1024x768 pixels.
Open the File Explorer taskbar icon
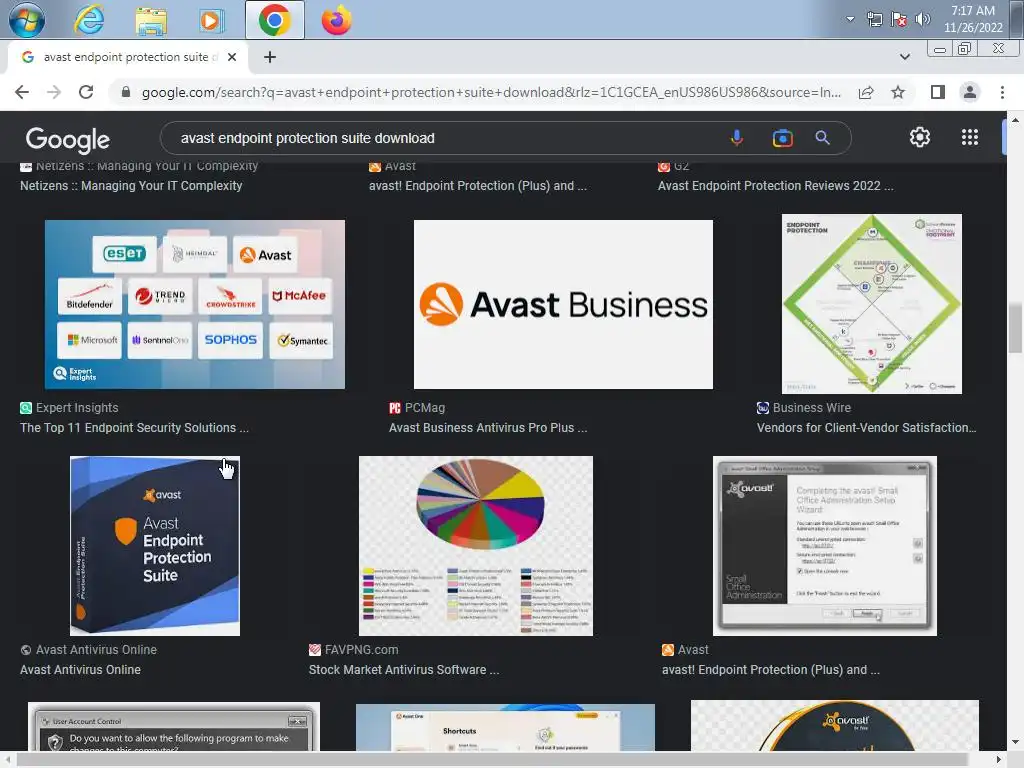tap(151, 20)
